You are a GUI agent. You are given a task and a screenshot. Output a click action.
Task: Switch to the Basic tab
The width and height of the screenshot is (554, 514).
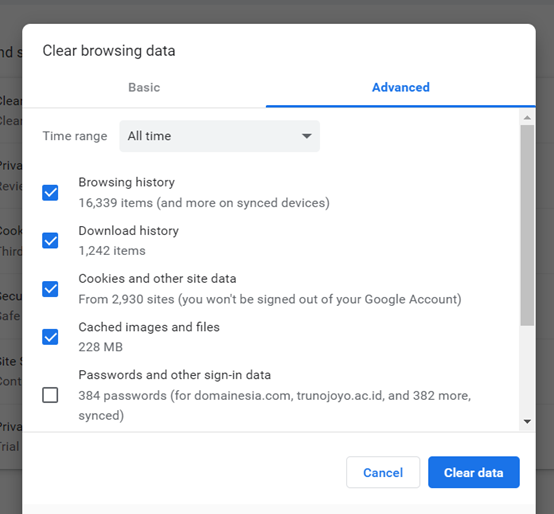(x=144, y=87)
